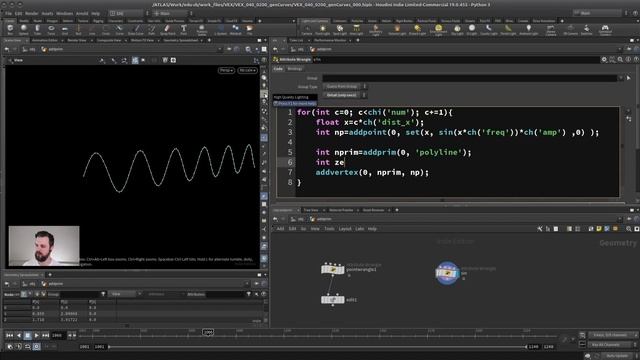Click the network editor wrench tools icon
640x360 pixels.
pos(540,229)
